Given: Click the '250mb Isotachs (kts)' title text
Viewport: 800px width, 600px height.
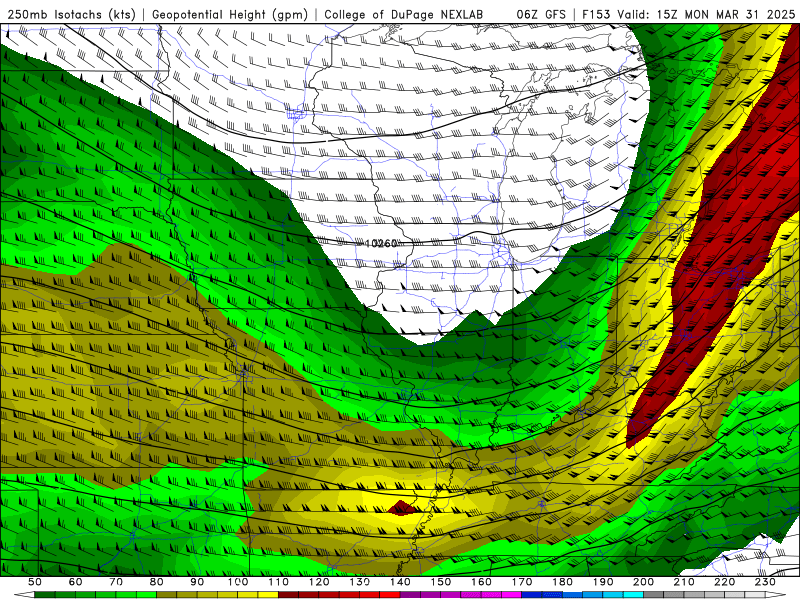Looking at the screenshot, I should (x=71, y=14).
